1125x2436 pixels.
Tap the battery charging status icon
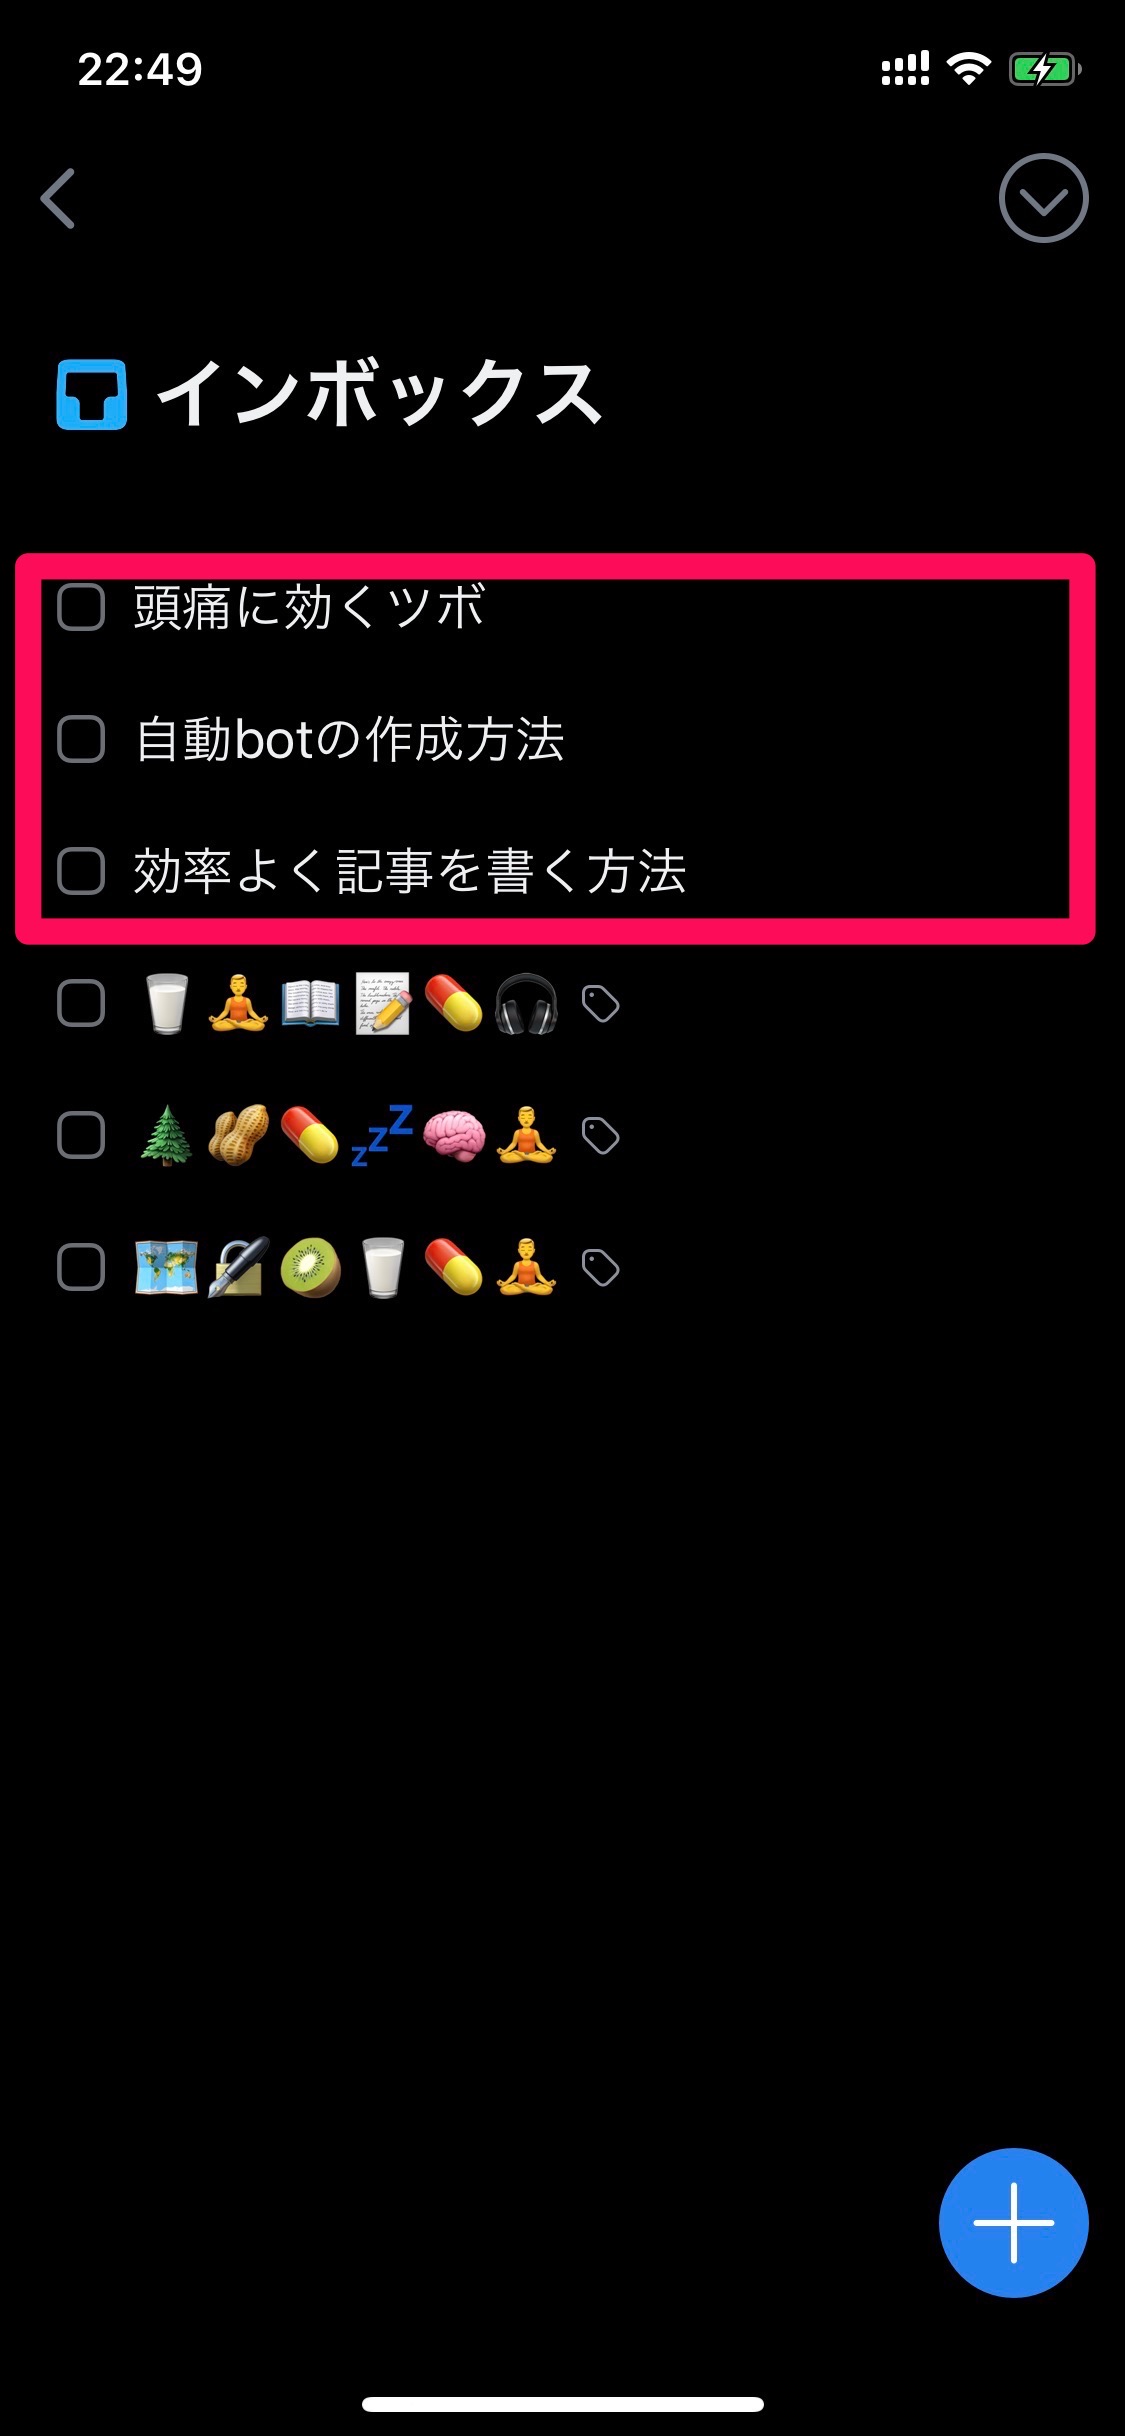tap(1044, 69)
